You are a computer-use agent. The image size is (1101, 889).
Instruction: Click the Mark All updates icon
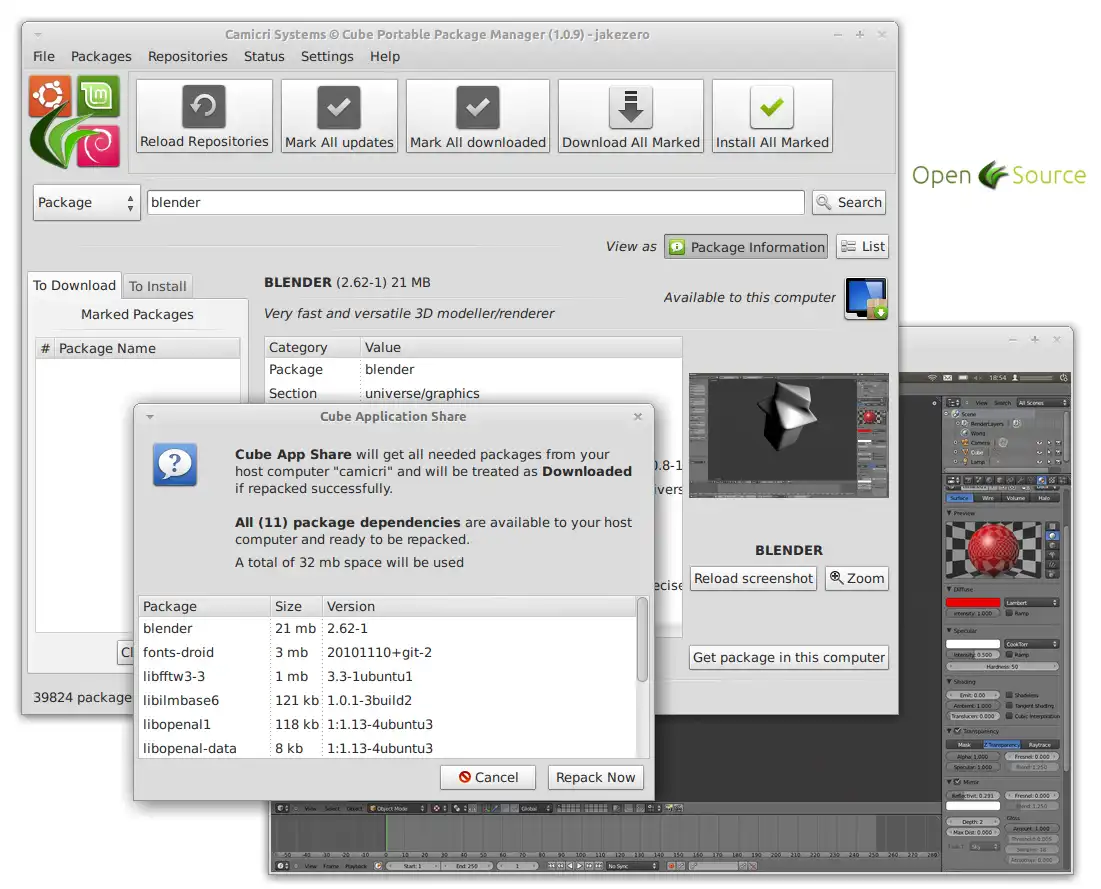tap(338, 107)
